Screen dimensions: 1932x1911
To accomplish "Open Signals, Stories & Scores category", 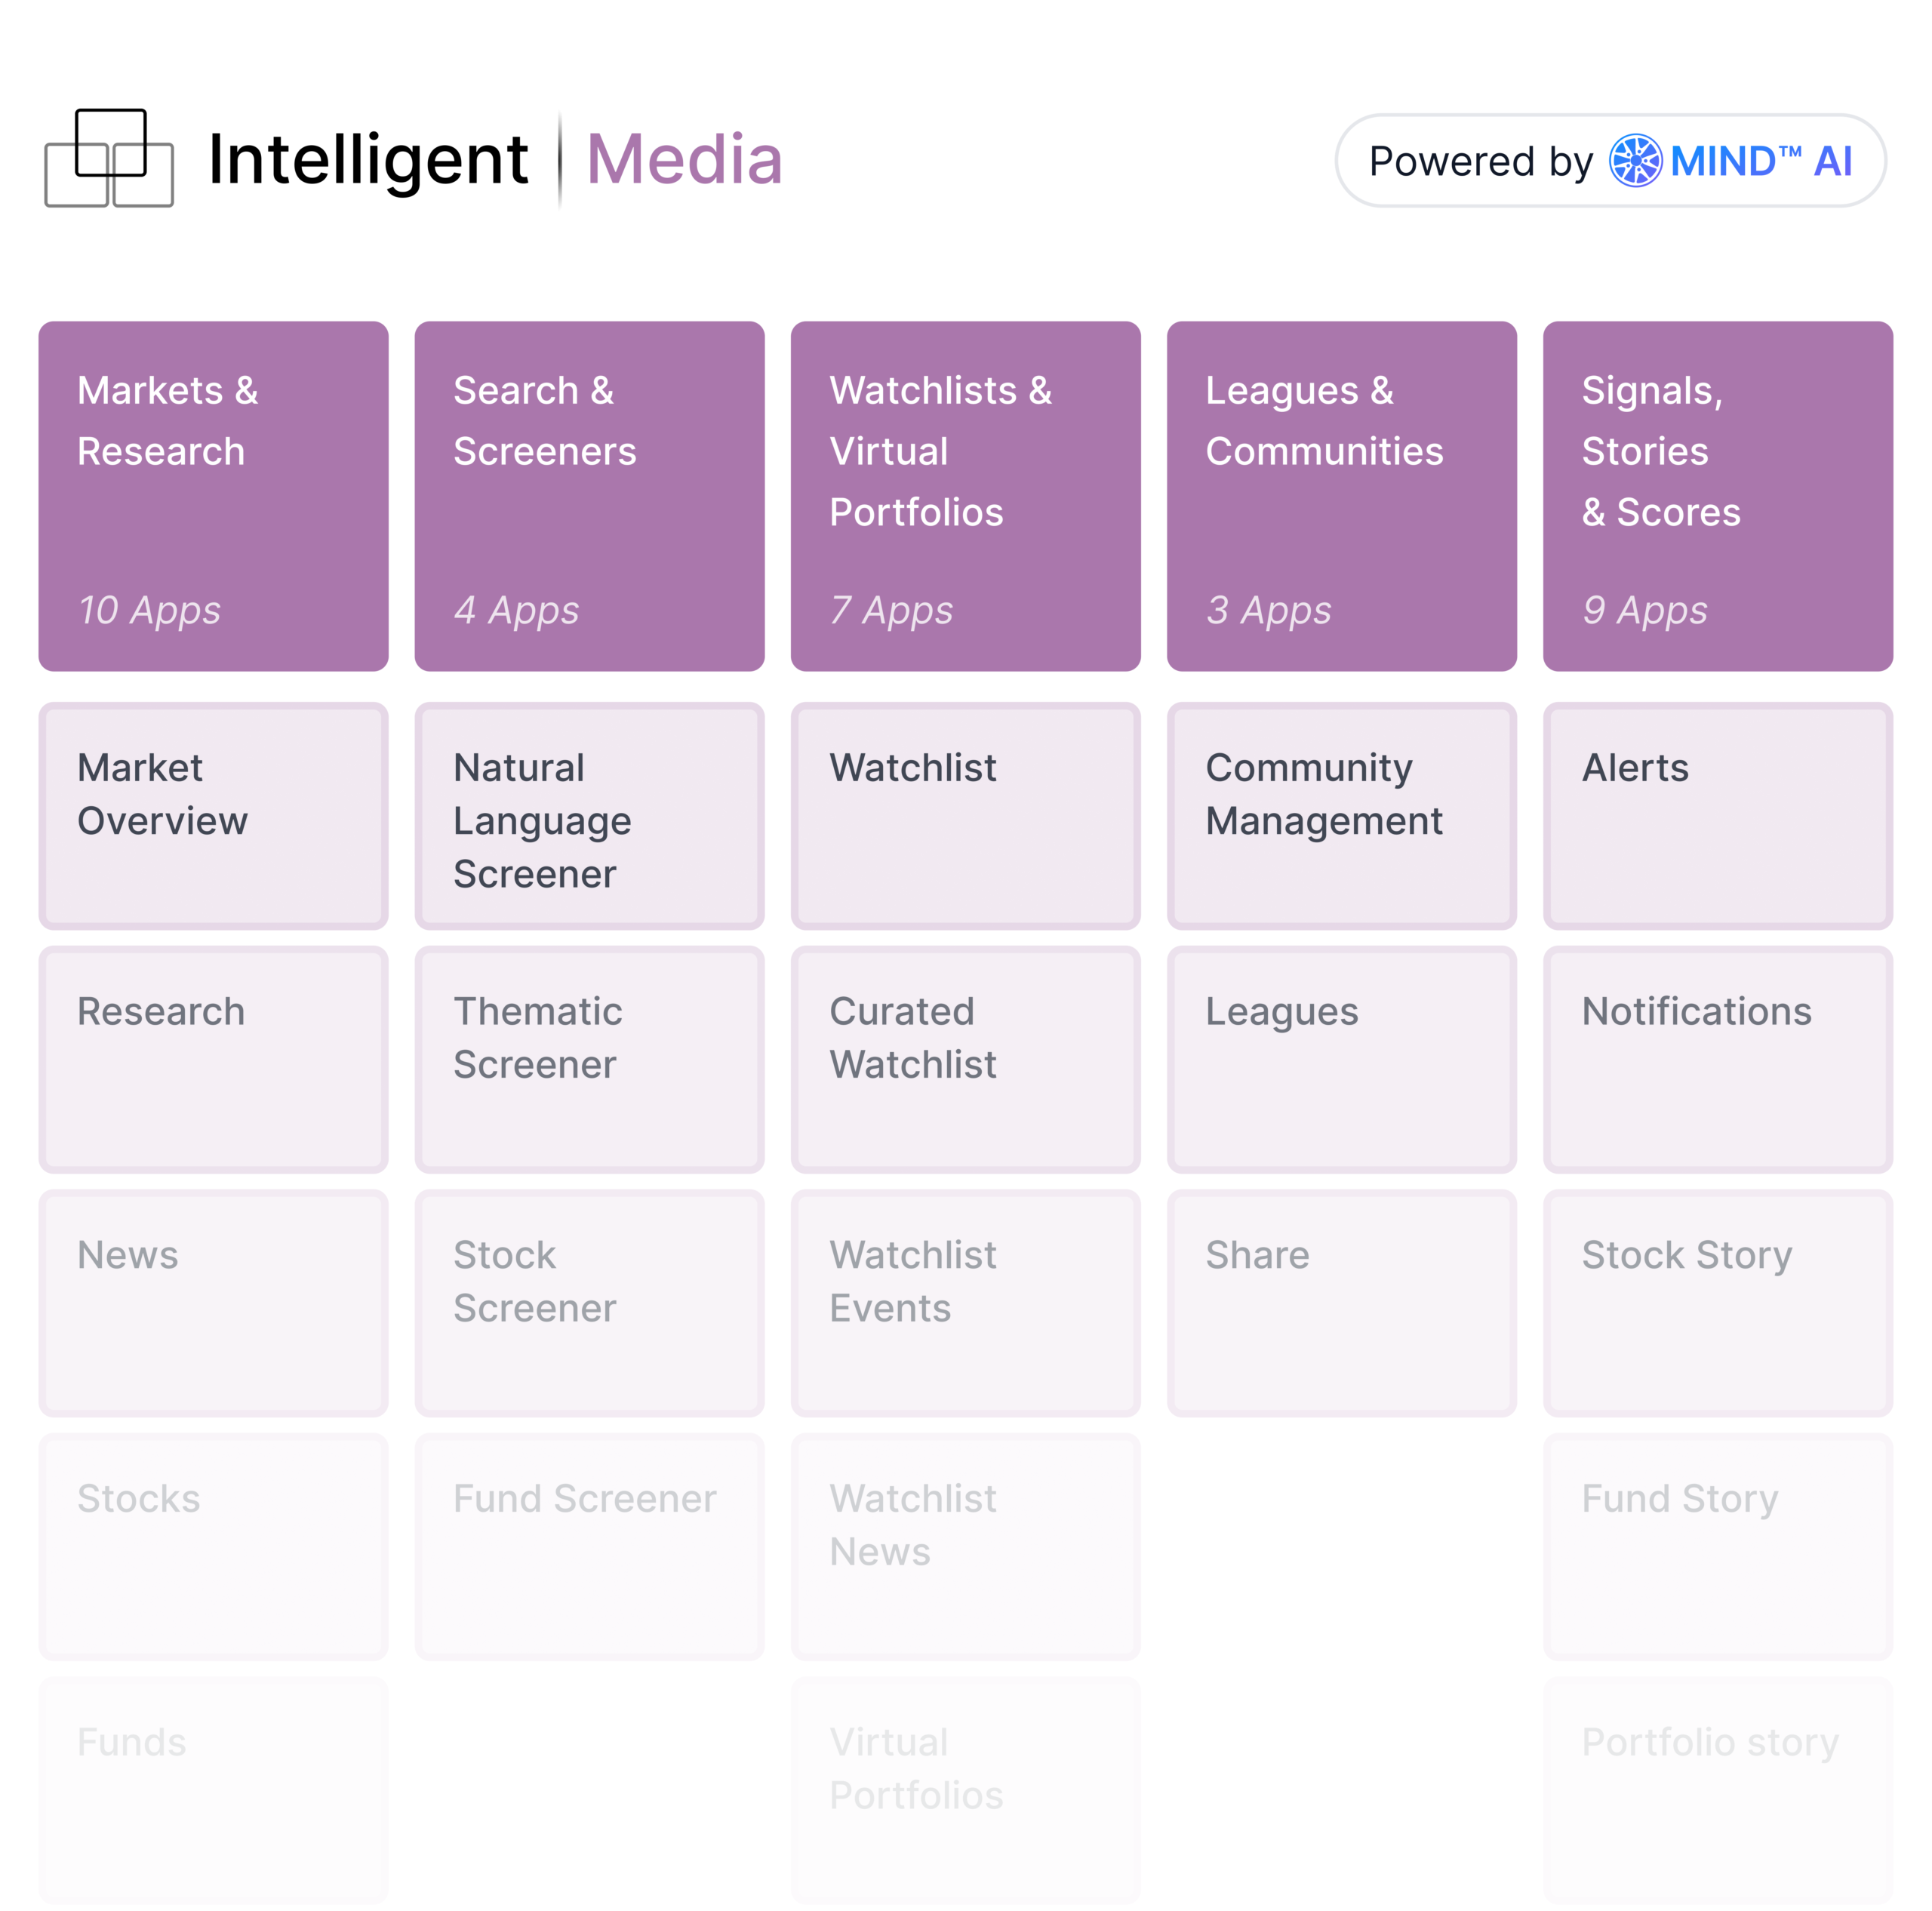I will tap(1717, 496).
